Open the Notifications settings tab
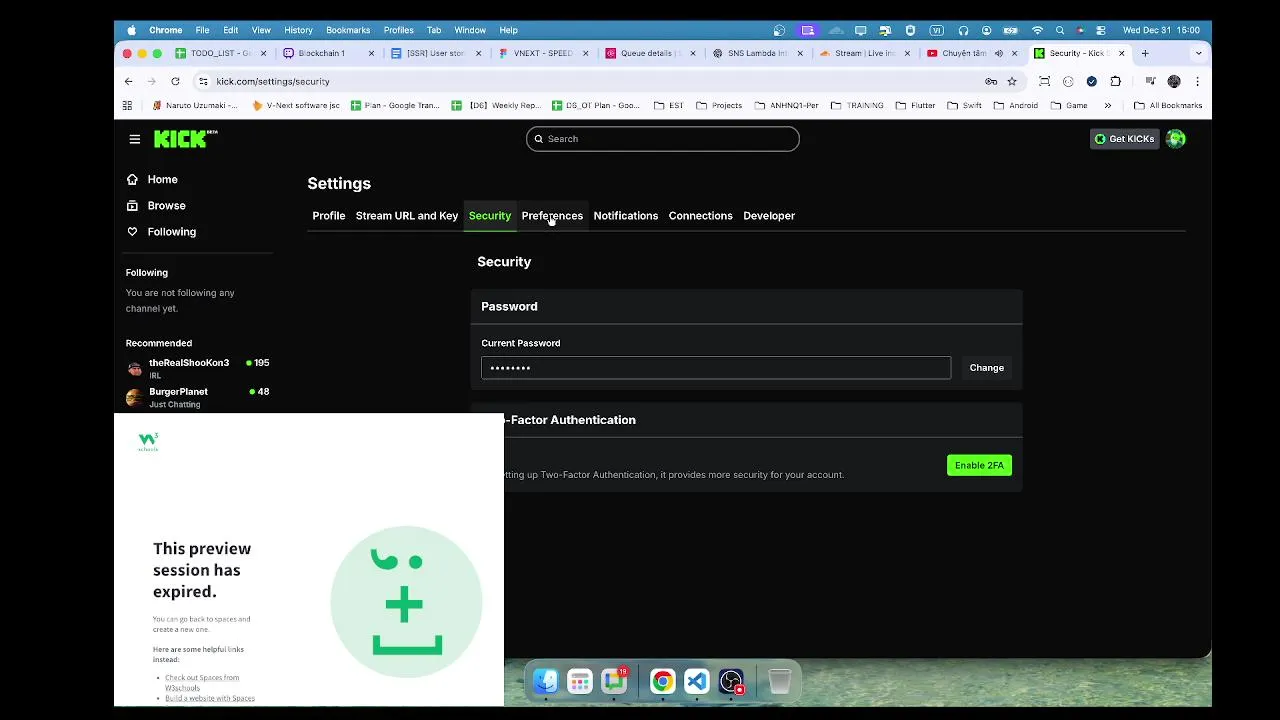Image resolution: width=1280 pixels, height=720 pixels. click(x=626, y=215)
